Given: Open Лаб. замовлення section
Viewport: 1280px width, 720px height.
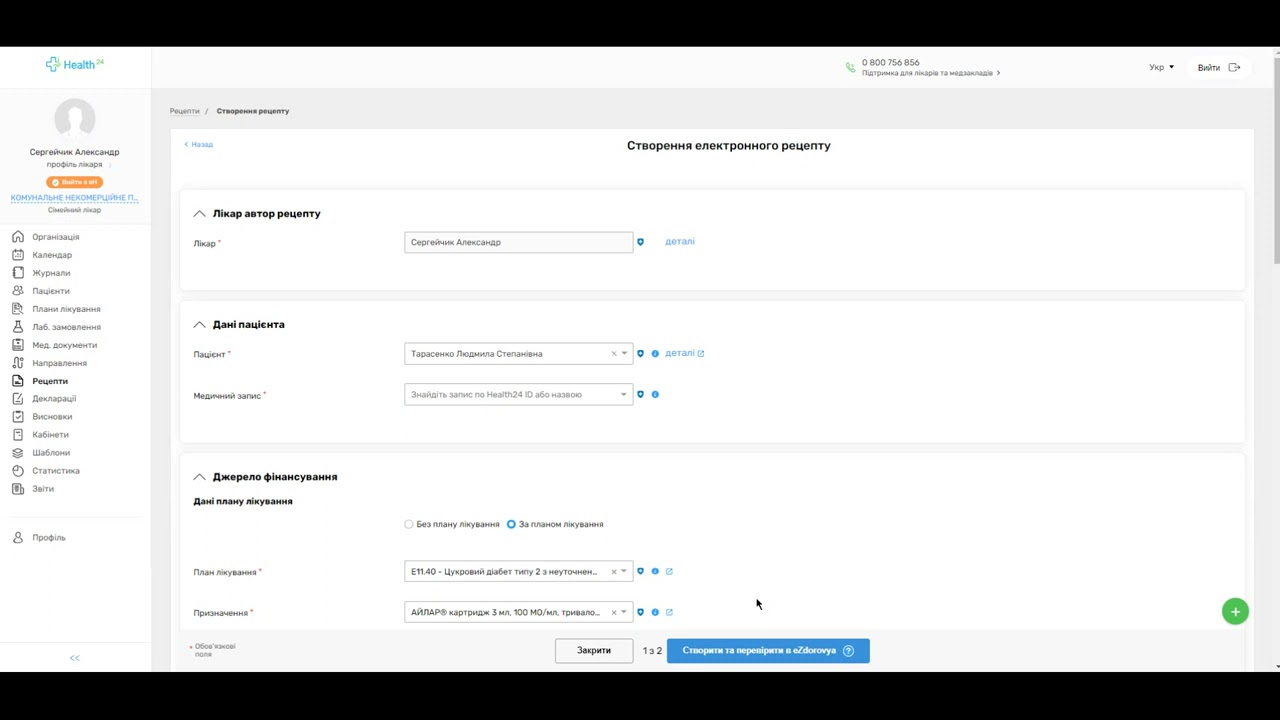Looking at the screenshot, I should coord(66,327).
